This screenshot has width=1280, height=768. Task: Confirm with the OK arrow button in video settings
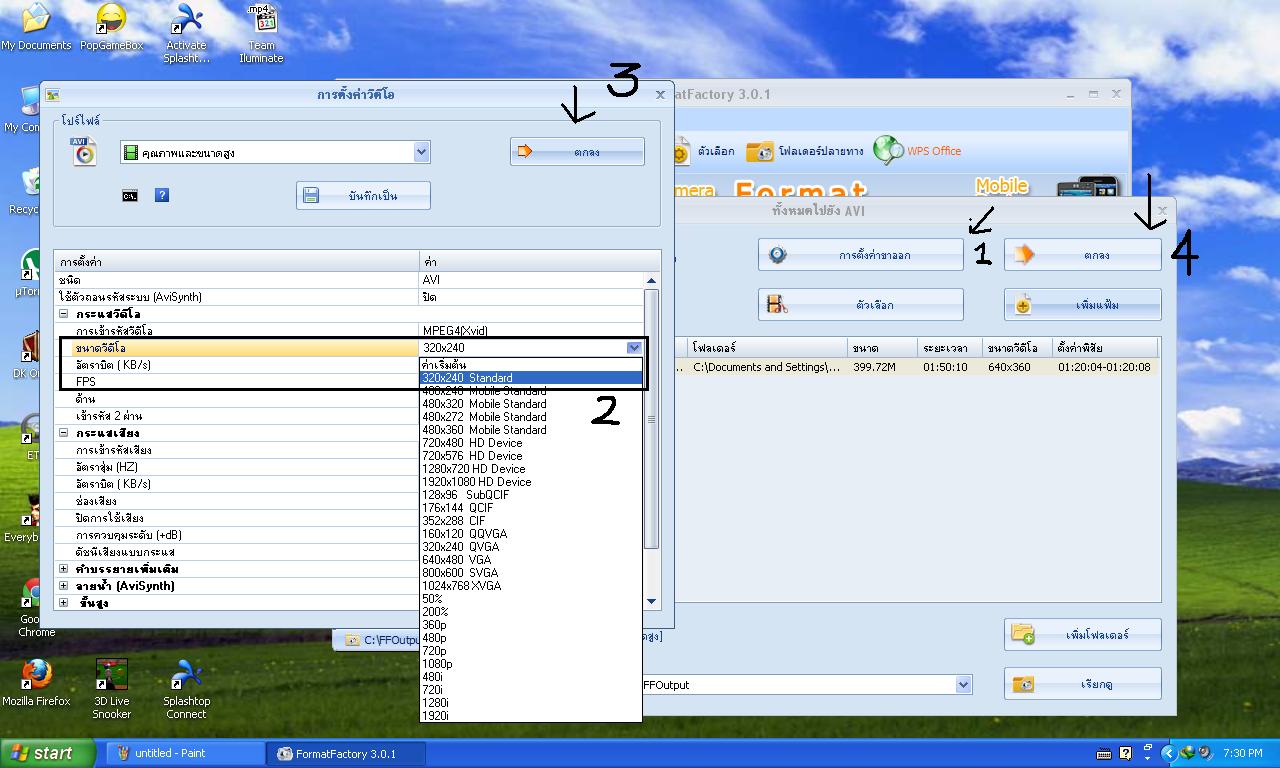coord(577,152)
